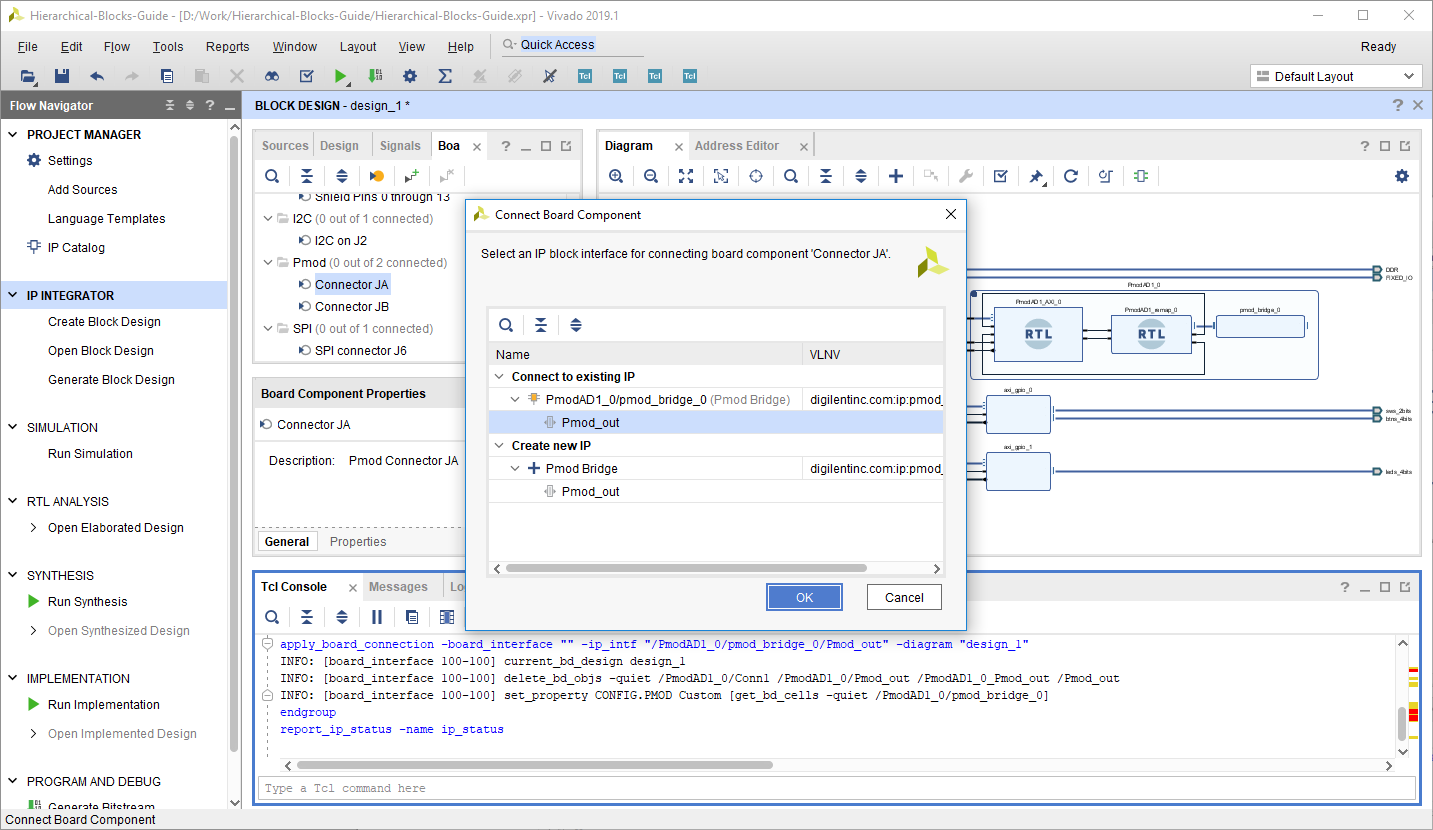Screen dimensions: 1433x830
Task: Collapse the Create new IP group
Action: (499, 446)
